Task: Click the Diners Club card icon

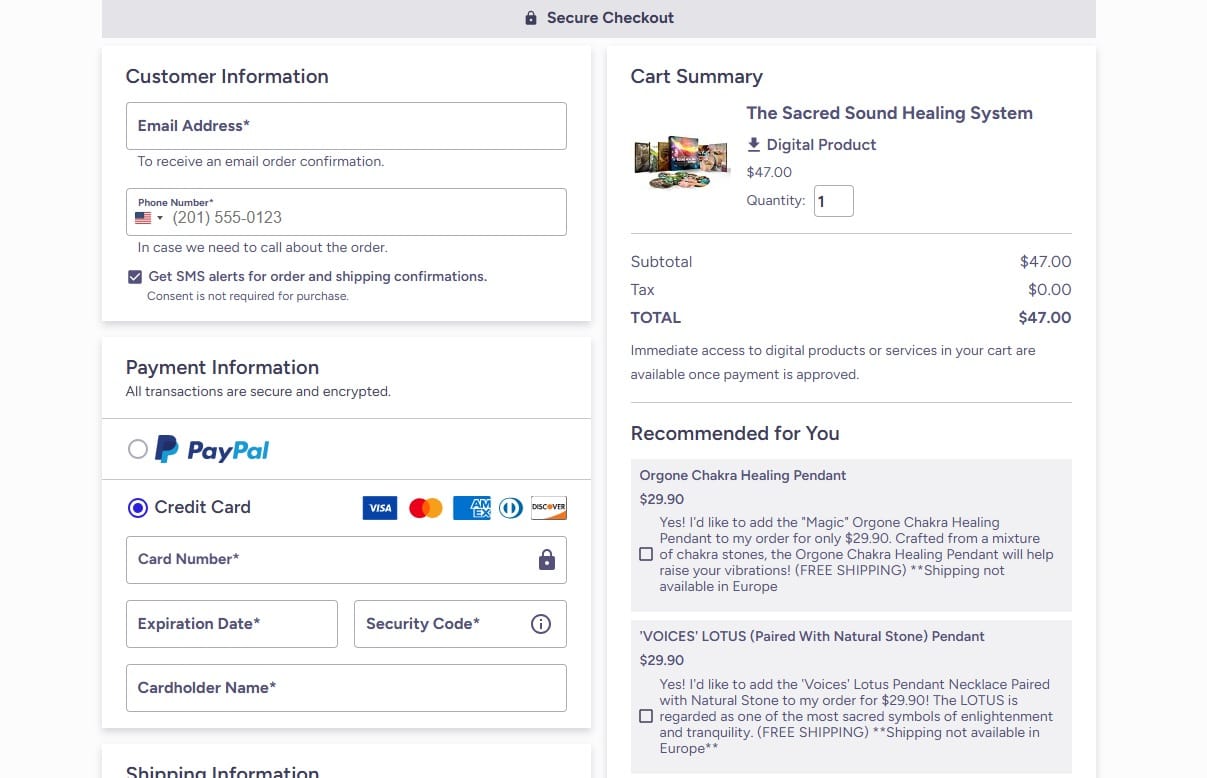Action: coord(511,508)
